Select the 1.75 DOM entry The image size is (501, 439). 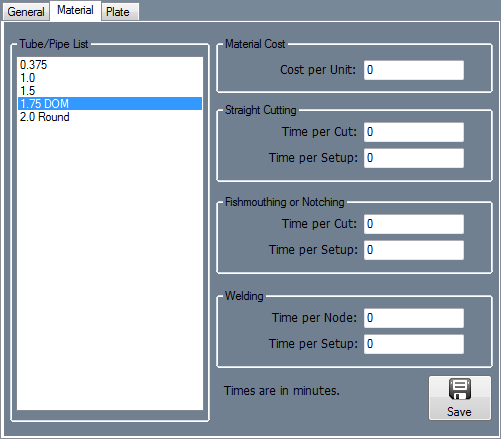pos(110,104)
